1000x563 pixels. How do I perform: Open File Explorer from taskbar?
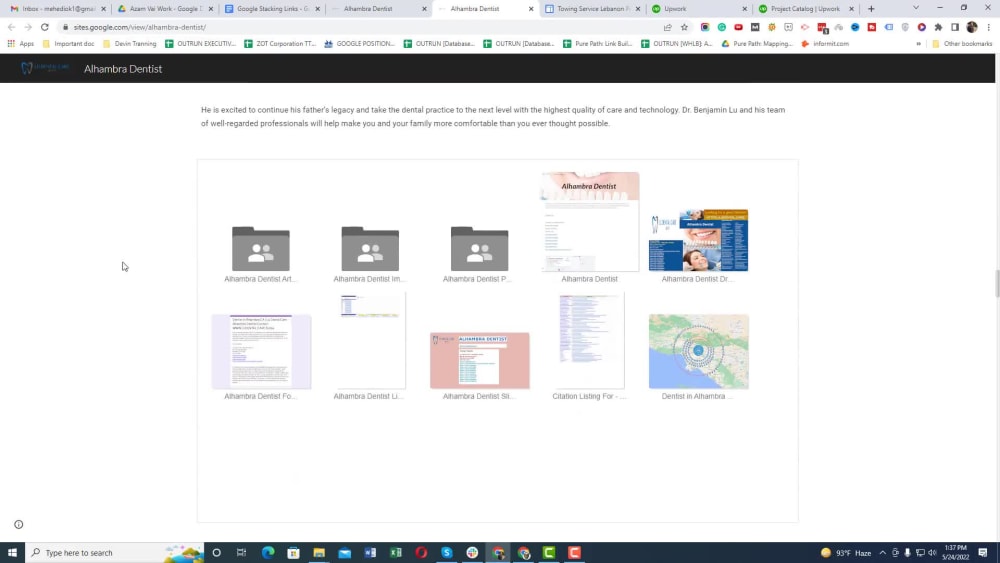point(319,552)
